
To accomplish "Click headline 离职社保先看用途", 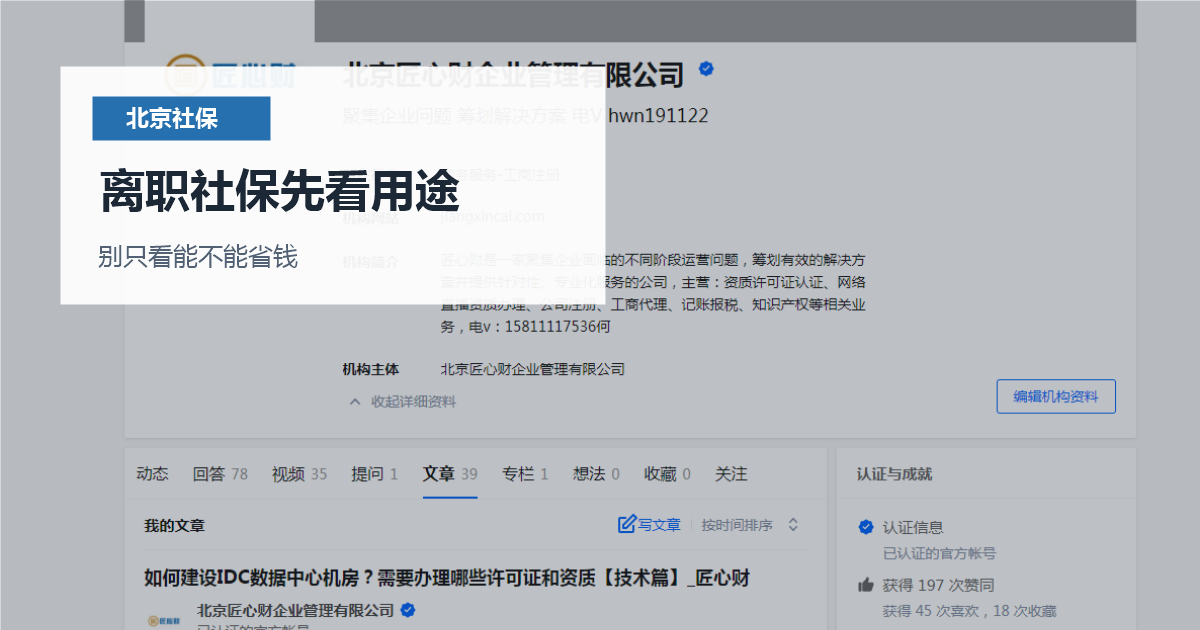I will tap(280, 190).
